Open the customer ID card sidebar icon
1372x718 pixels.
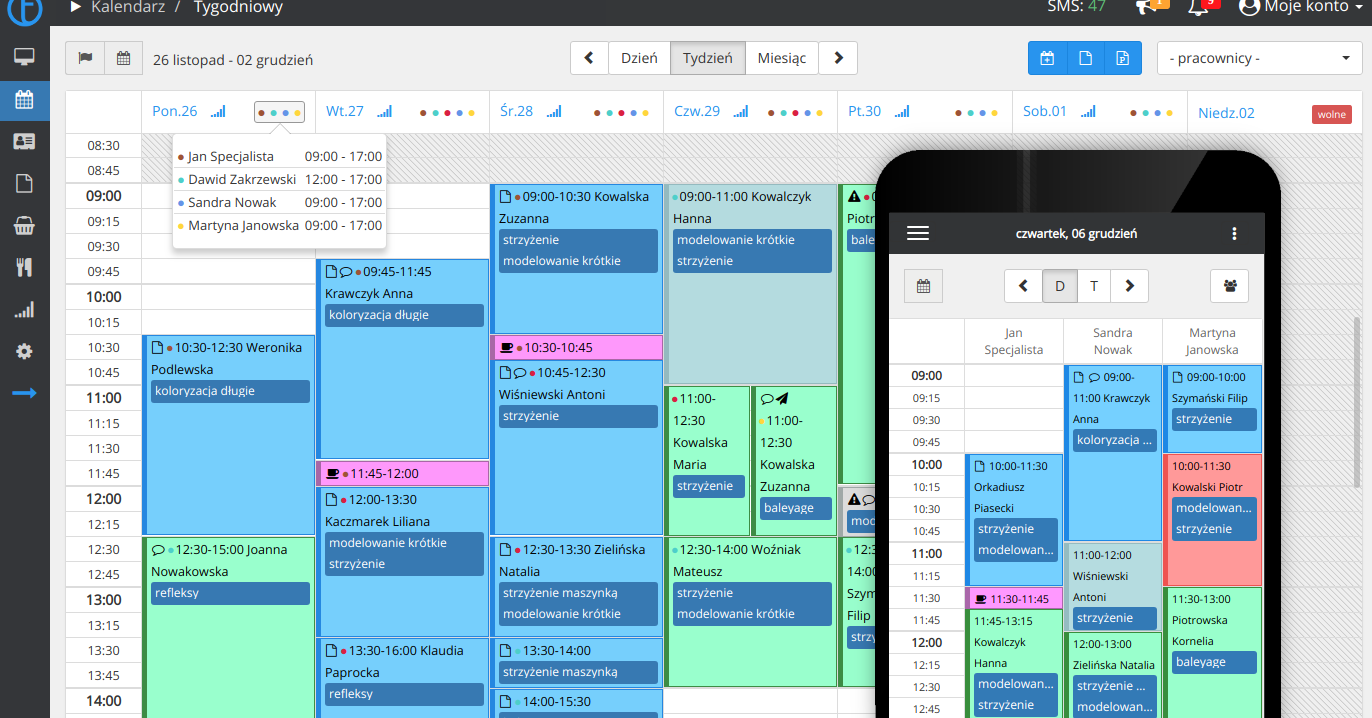coord(24,141)
